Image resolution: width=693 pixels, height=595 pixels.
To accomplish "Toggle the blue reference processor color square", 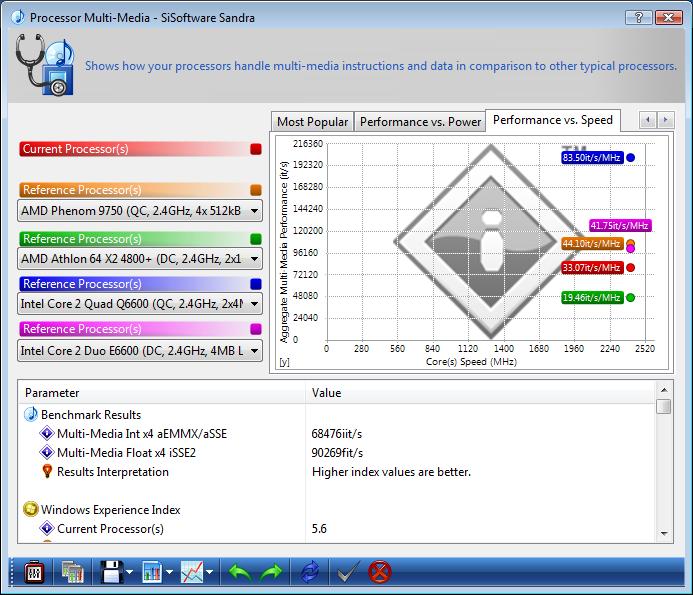I will click(x=256, y=284).
